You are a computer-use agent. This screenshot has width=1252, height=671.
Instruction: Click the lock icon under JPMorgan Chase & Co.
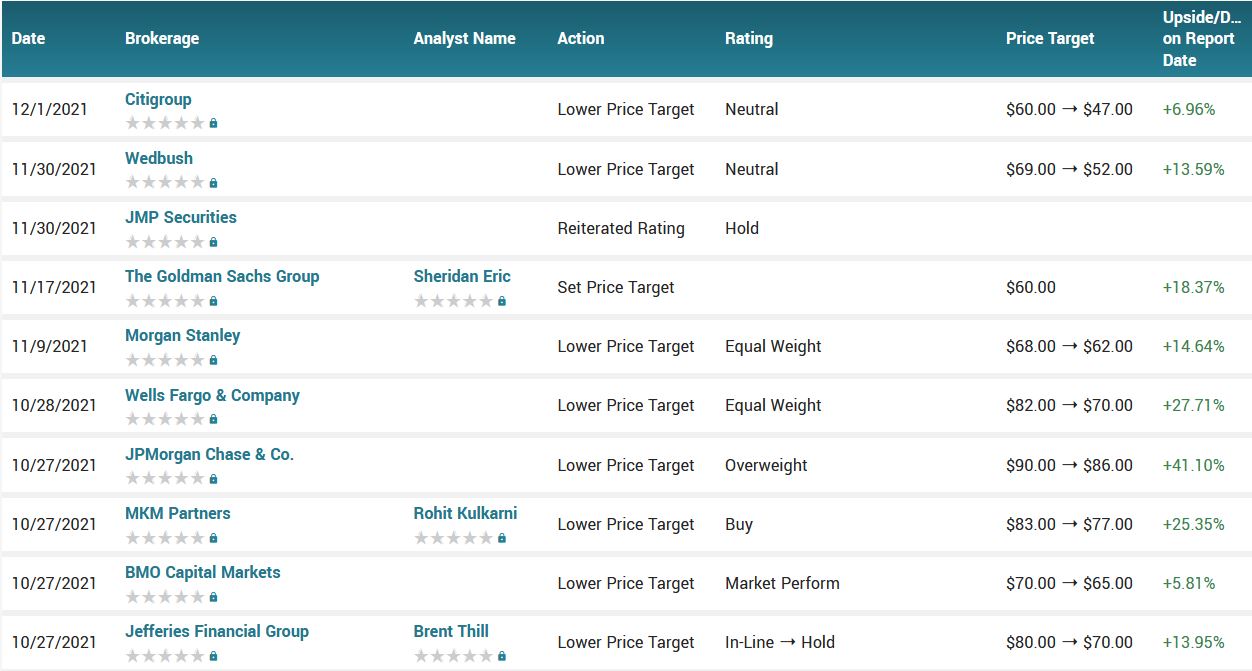click(213, 478)
